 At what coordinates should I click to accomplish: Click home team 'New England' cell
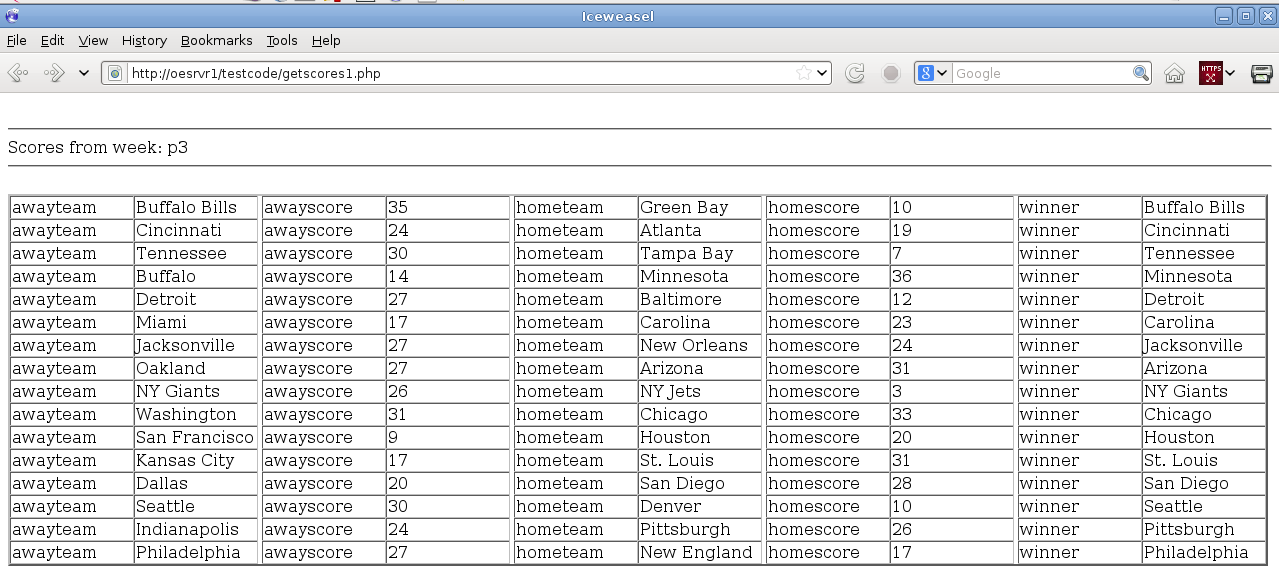tap(700, 552)
